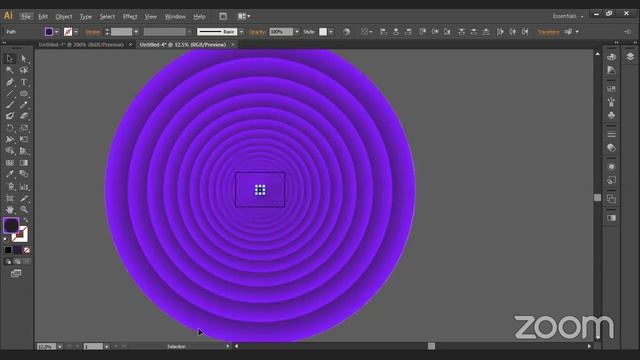Open the fill color dropdown arrow
Screen dimensions: 640x360
pos(57,32)
